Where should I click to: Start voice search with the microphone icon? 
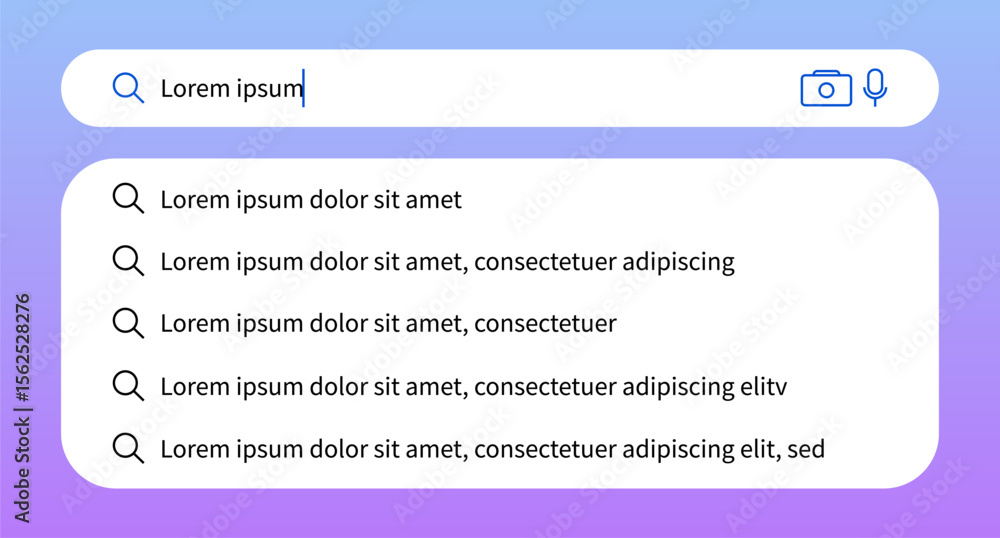coord(875,87)
